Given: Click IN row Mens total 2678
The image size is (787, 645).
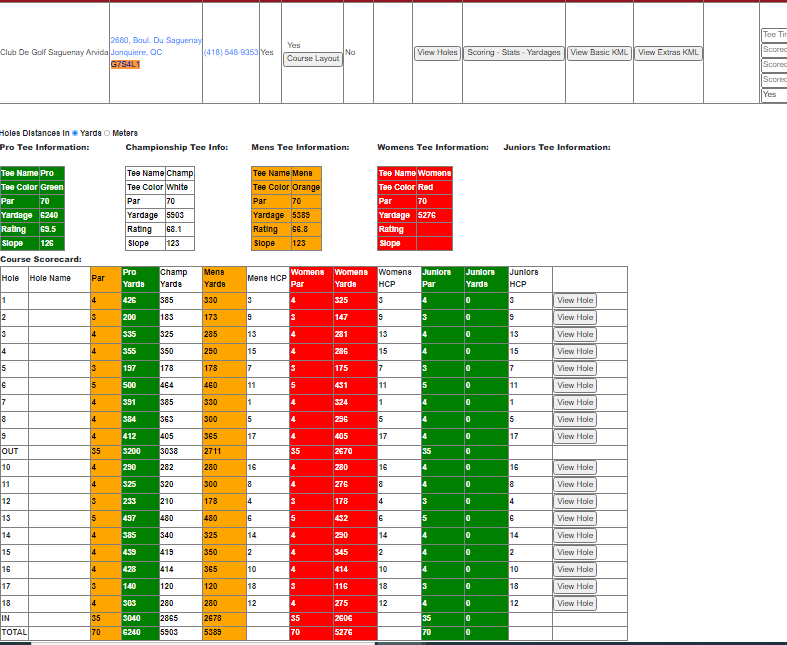Looking at the screenshot, I should point(213,619).
